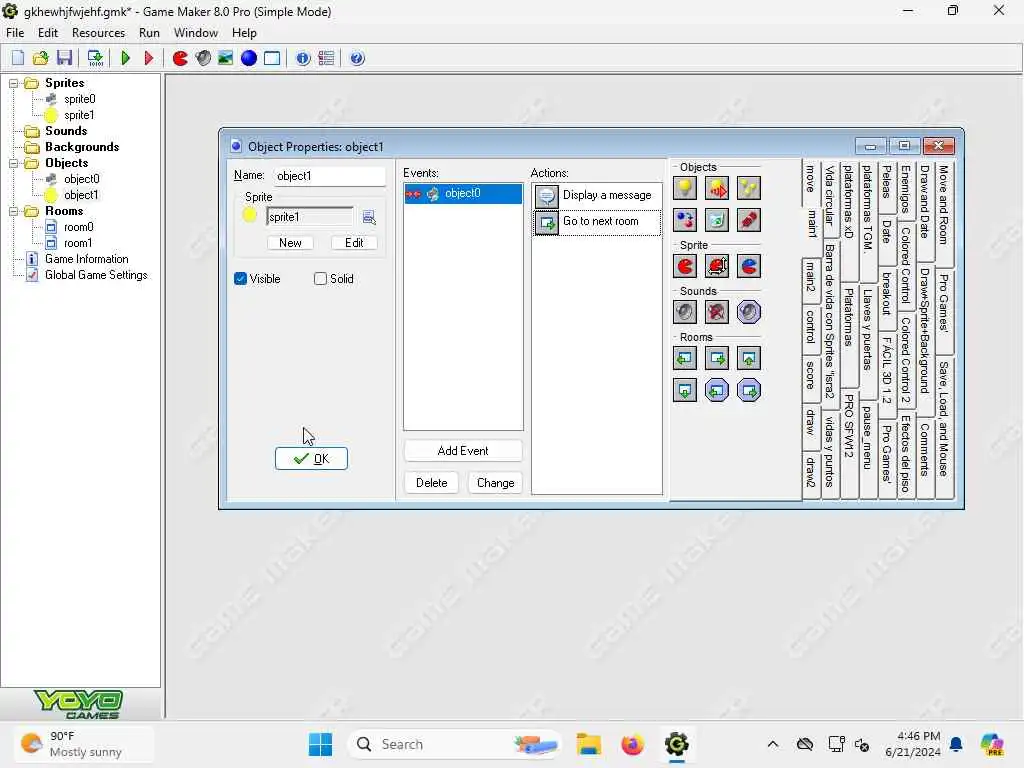Pick the Create Instance light bulb action
This screenshot has height=768, width=1024.
click(684, 188)
